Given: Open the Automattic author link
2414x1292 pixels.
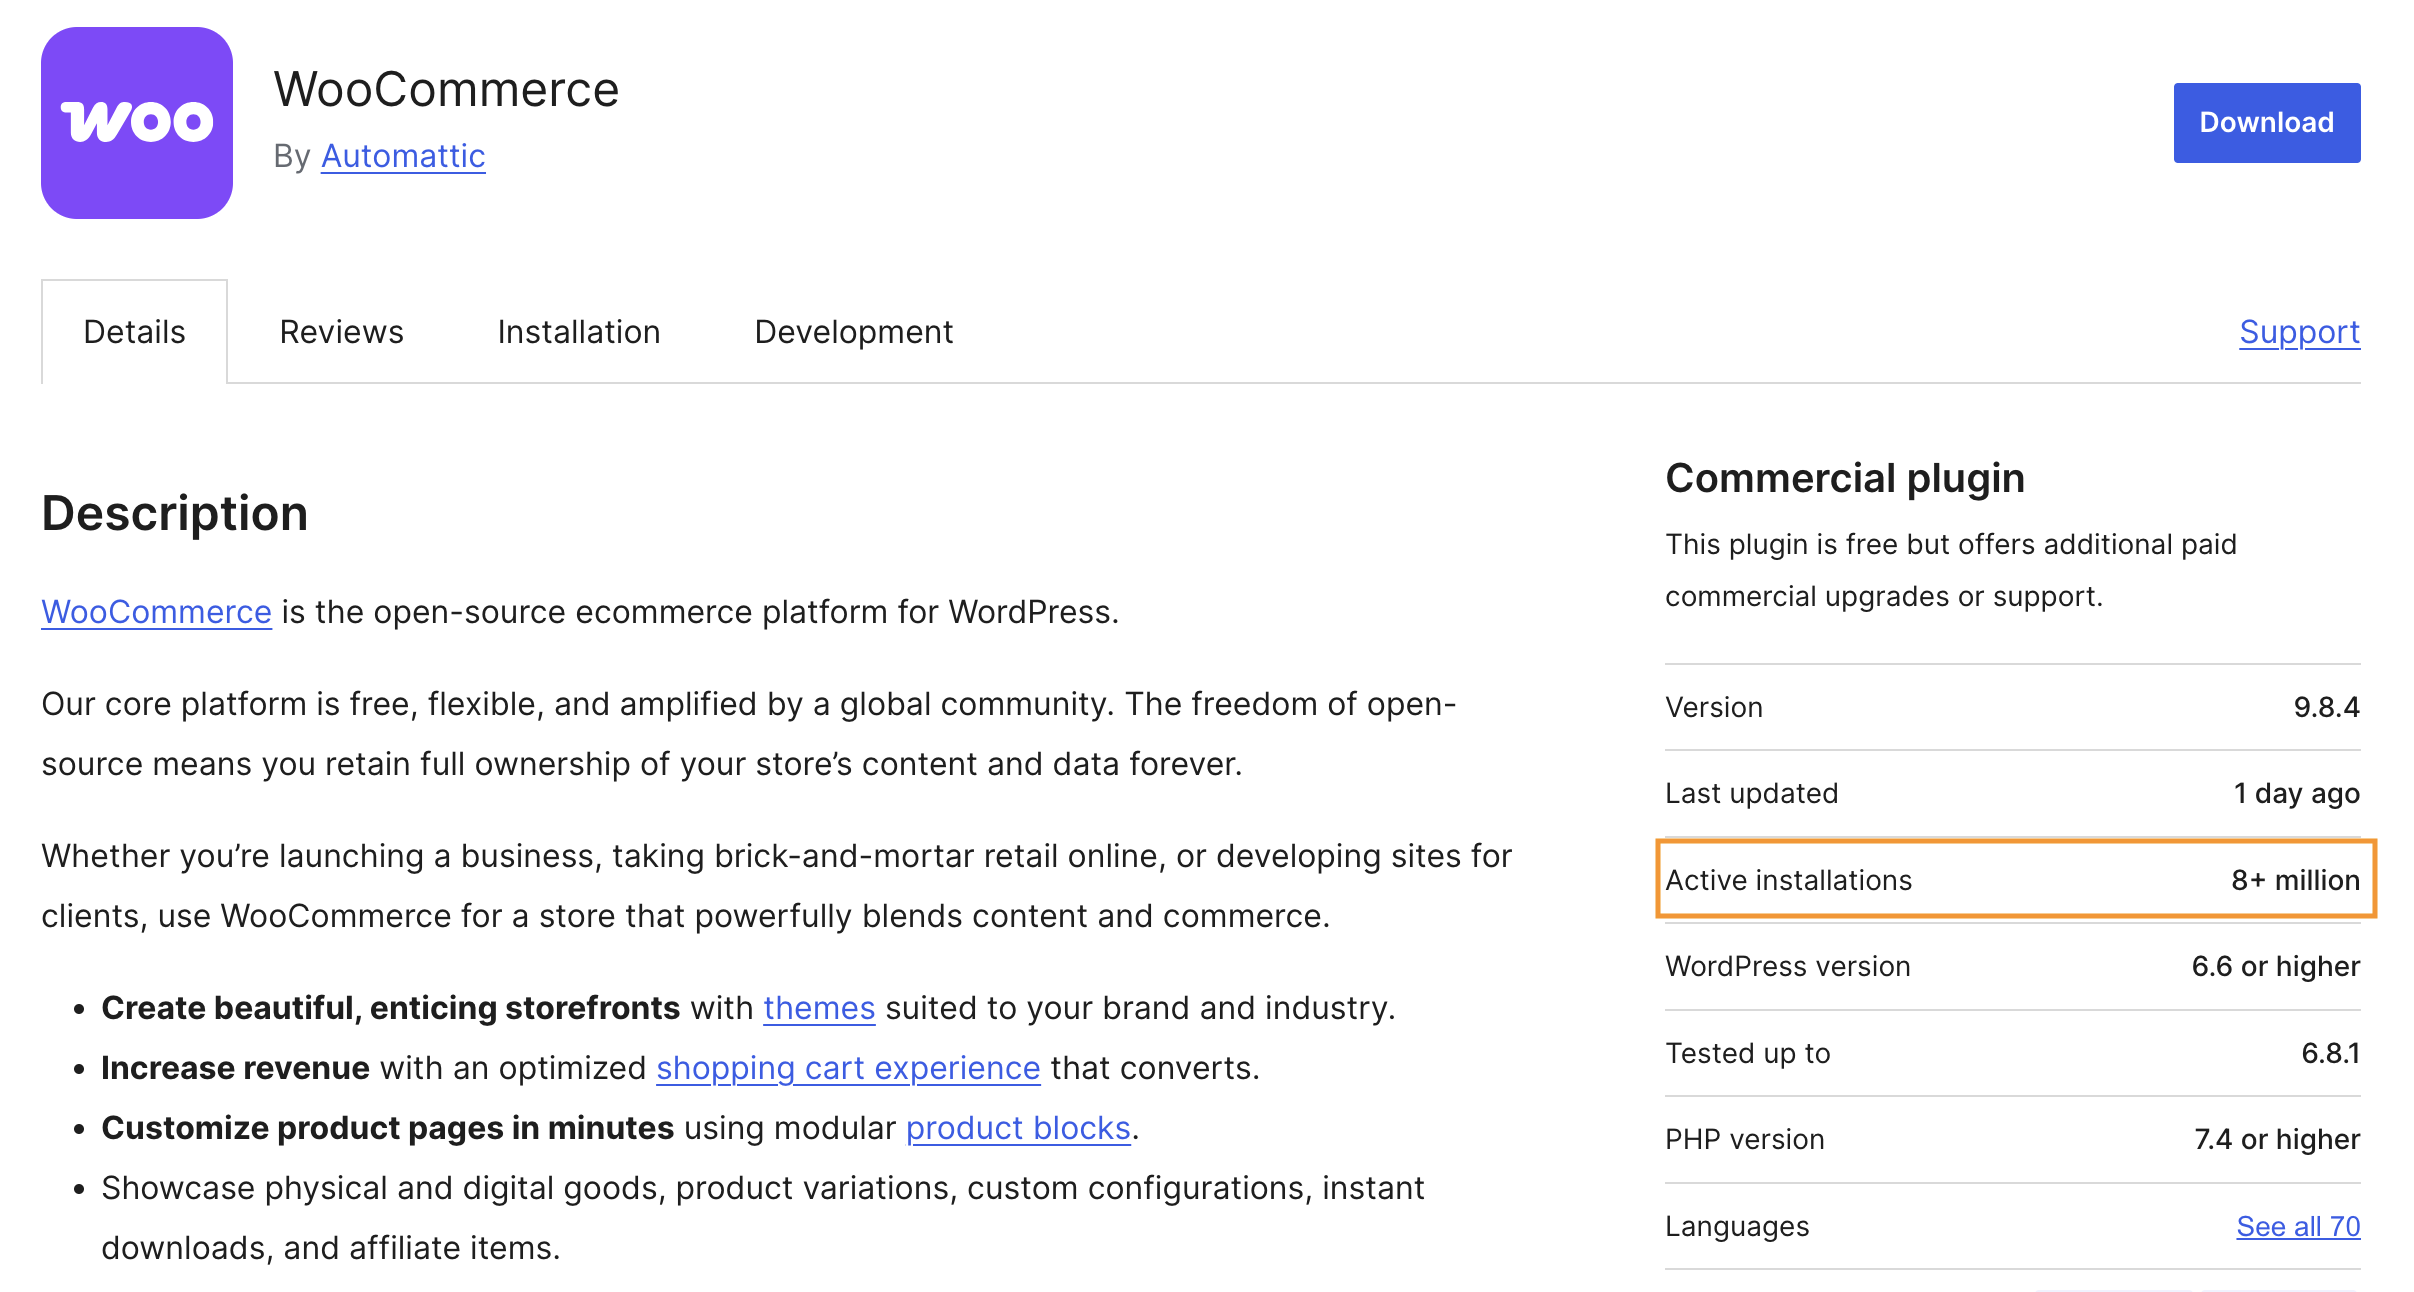Looking at the screenshot, I should click(x=403, y=156).
